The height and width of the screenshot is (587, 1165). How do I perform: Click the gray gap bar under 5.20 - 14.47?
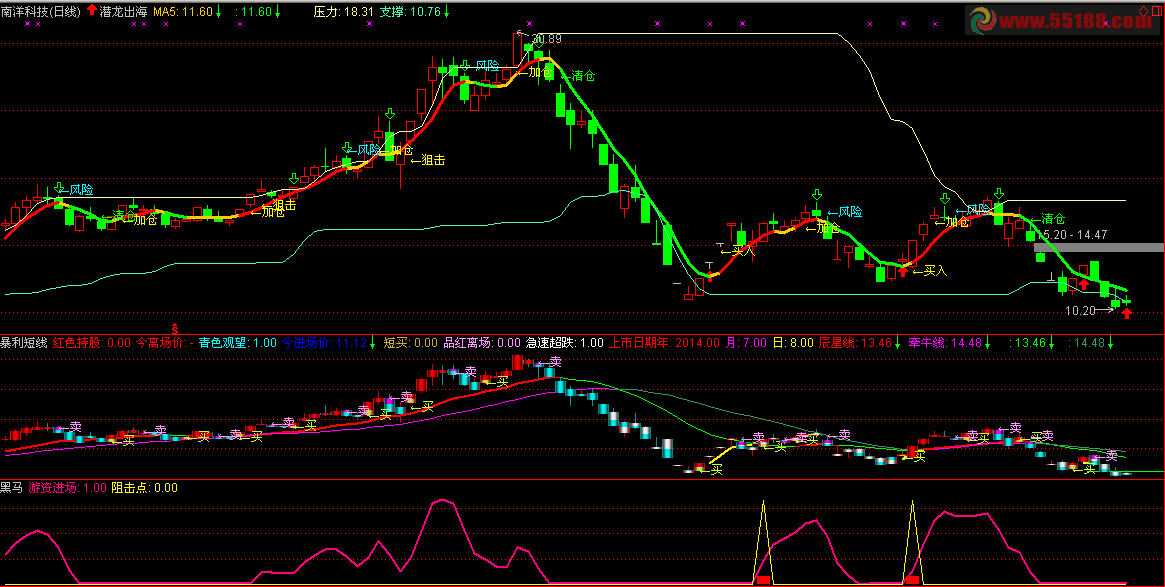(x=1099, y=247)
